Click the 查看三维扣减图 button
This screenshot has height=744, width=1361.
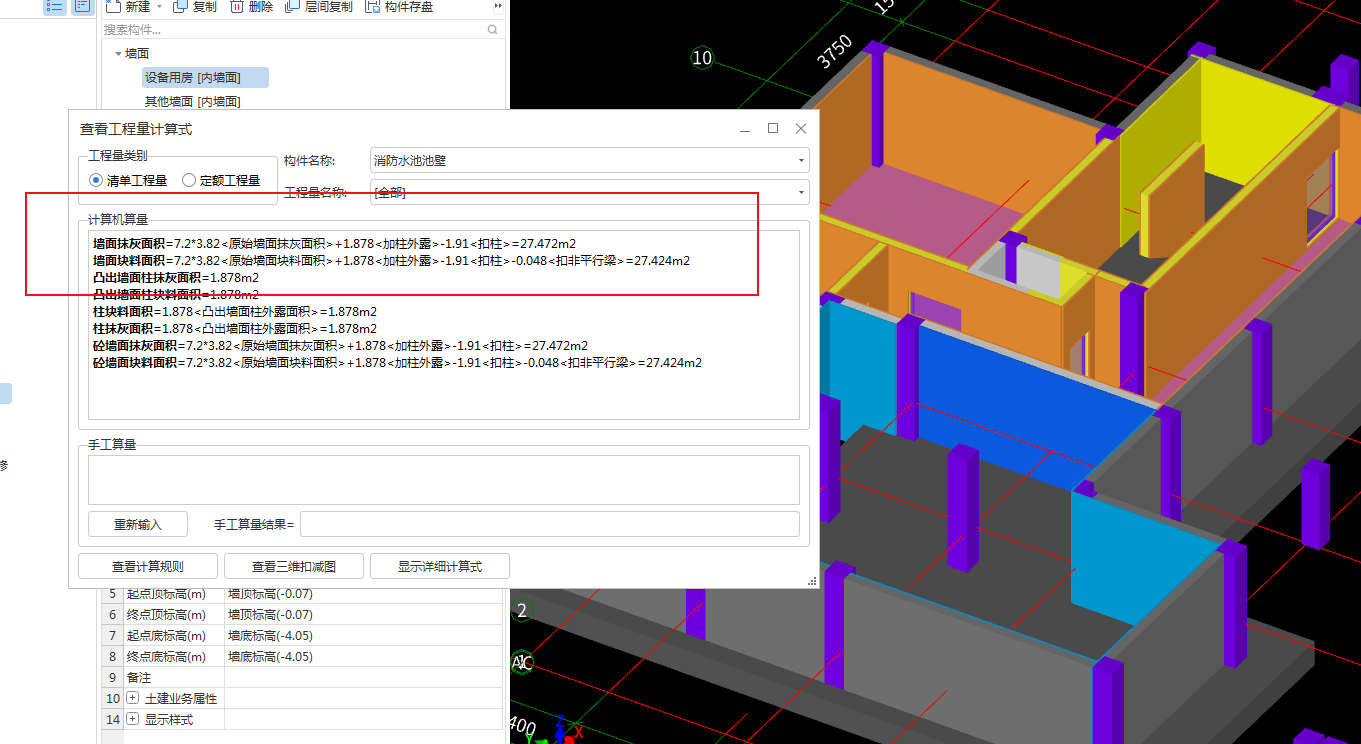(293, 566)
